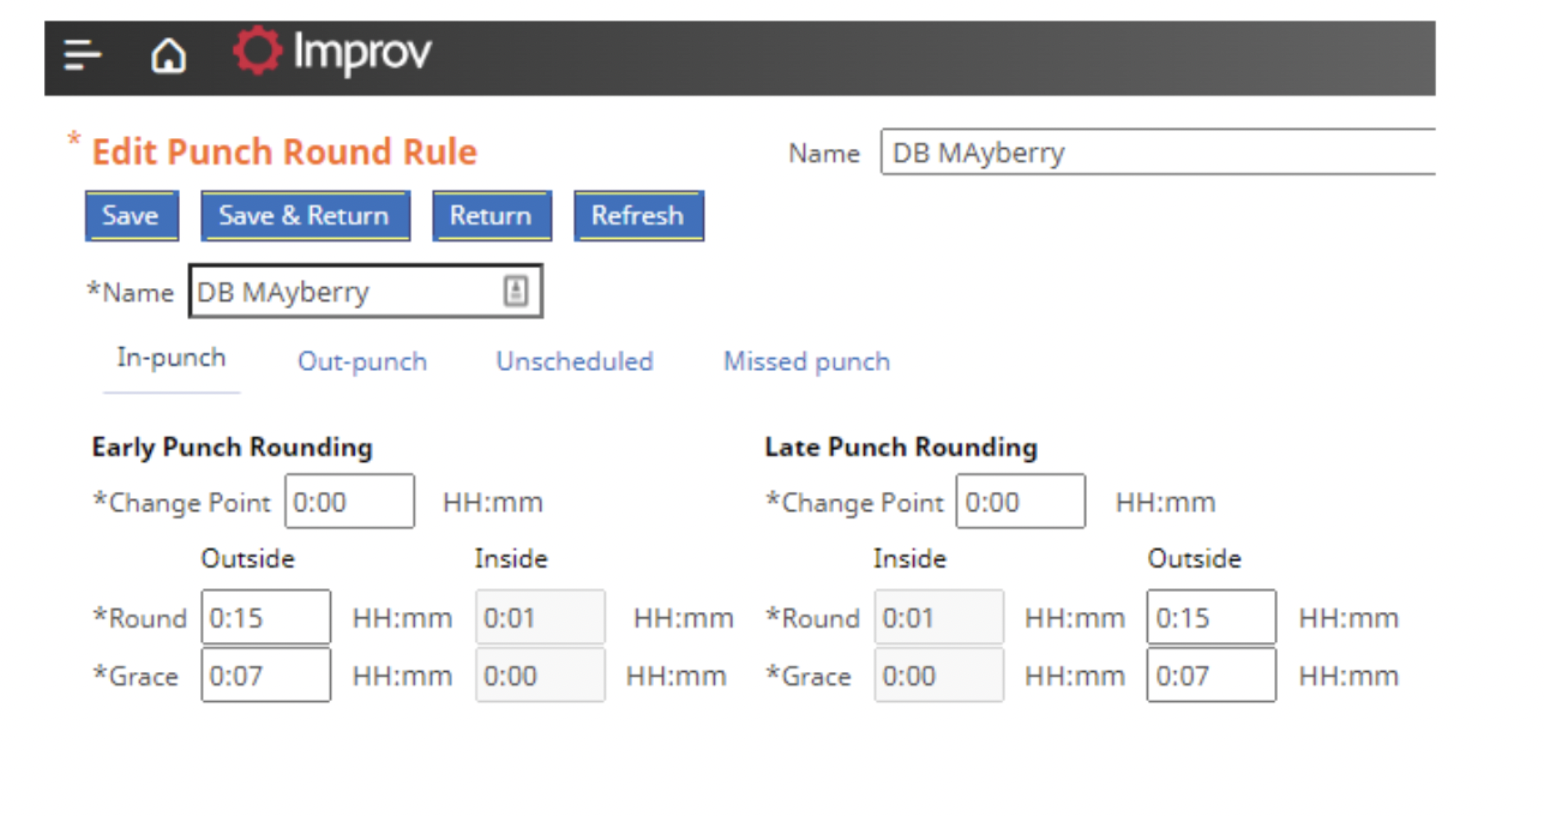Click the Late Outside Grace field showing 0:07
This screenshot has width=1544, height=816.
tap(1211, 675)
